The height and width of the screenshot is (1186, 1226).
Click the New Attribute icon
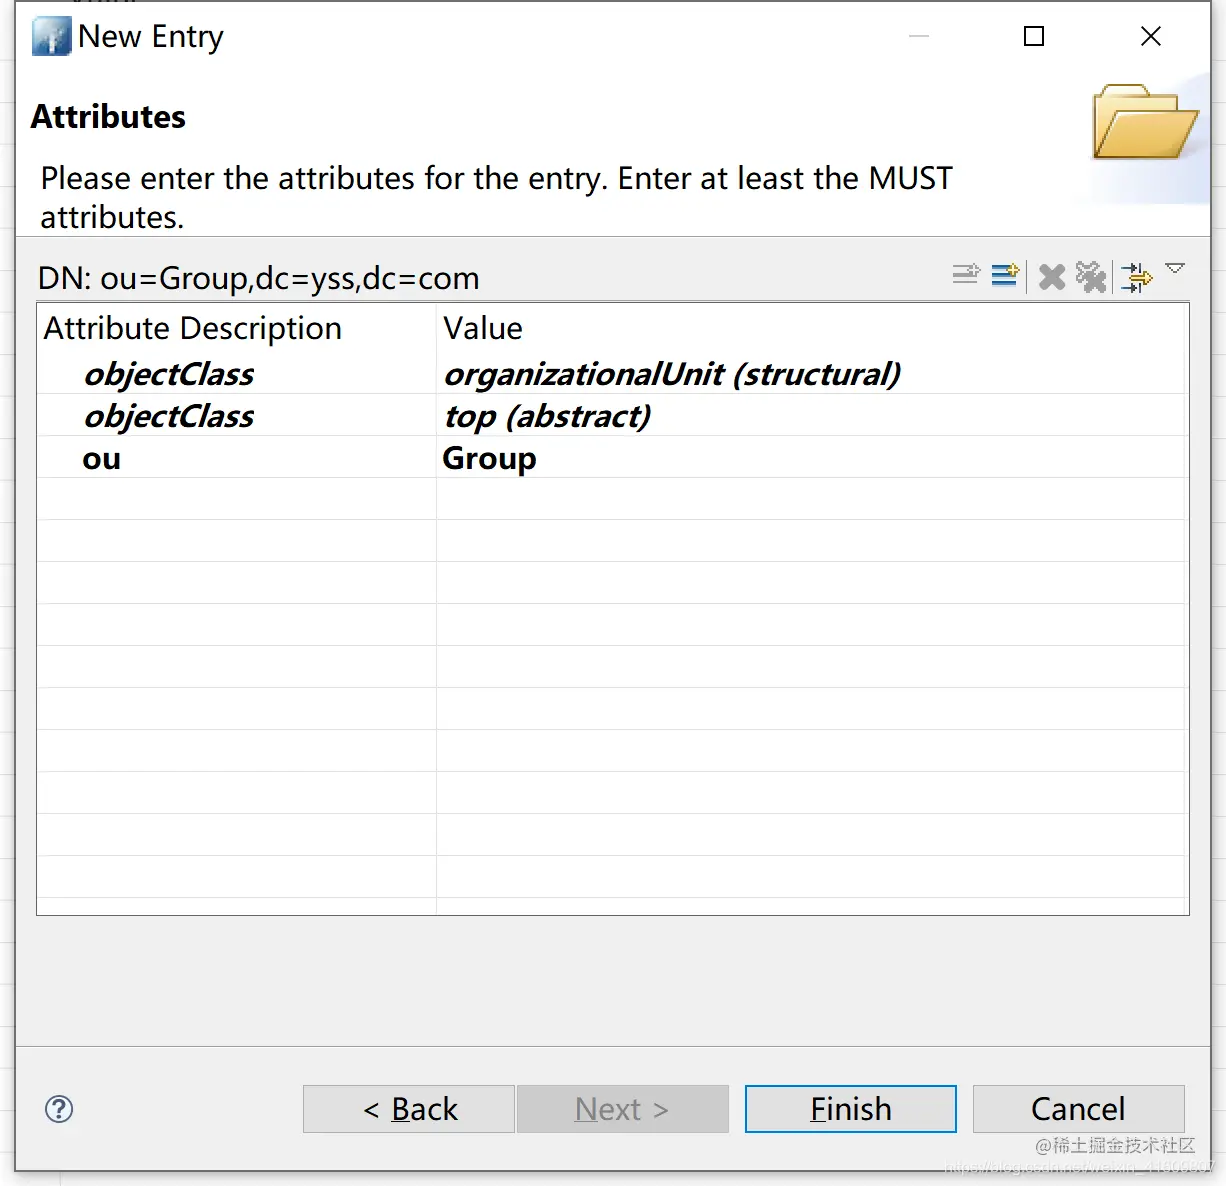(x=1005, y=275)
